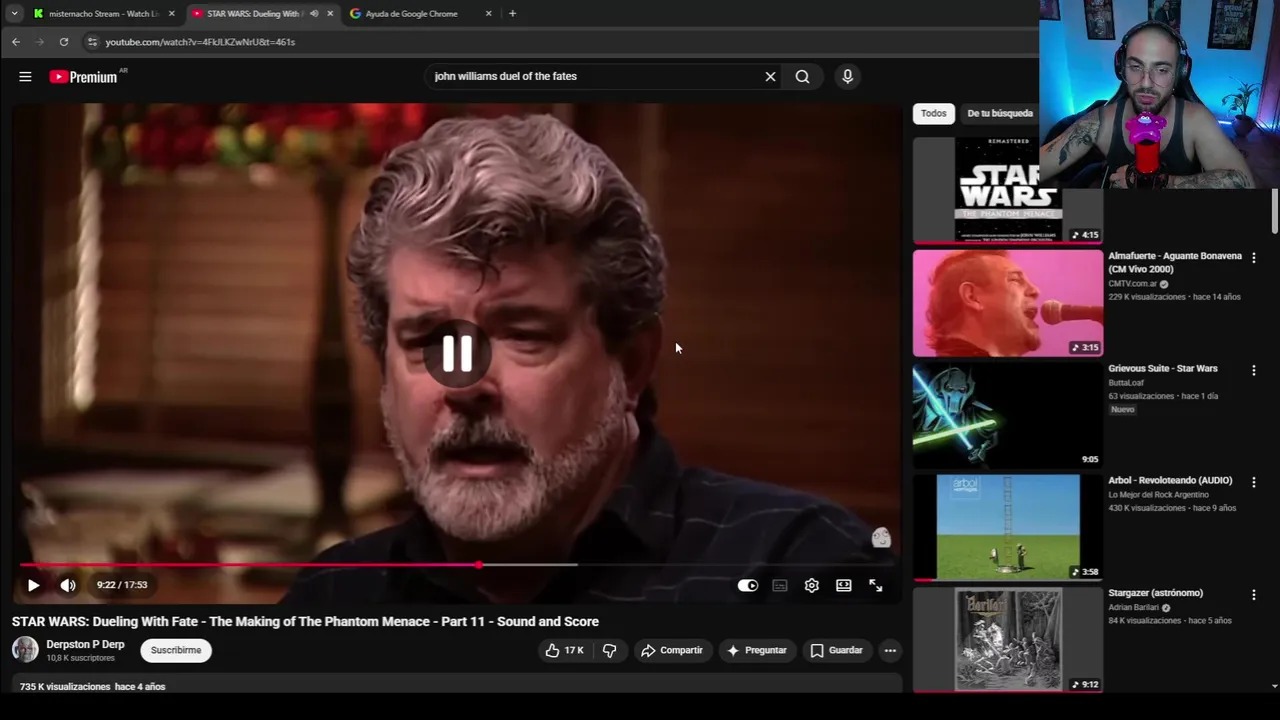Close the Ayuda de Google Chrome tab
Screen dimensions: 1280x720
click(x=488, y=14)
